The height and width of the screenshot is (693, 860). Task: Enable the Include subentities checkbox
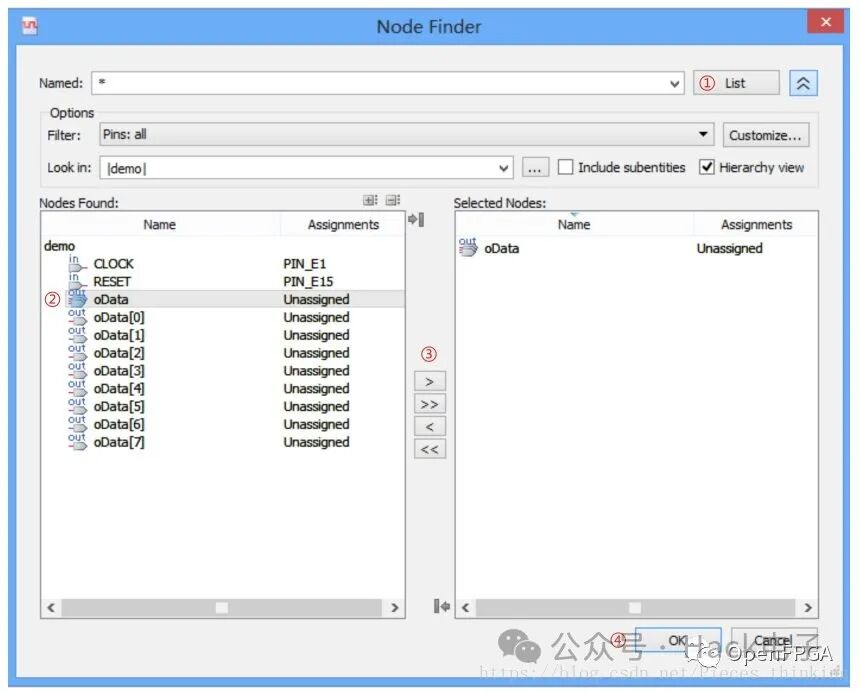[566, 167]
